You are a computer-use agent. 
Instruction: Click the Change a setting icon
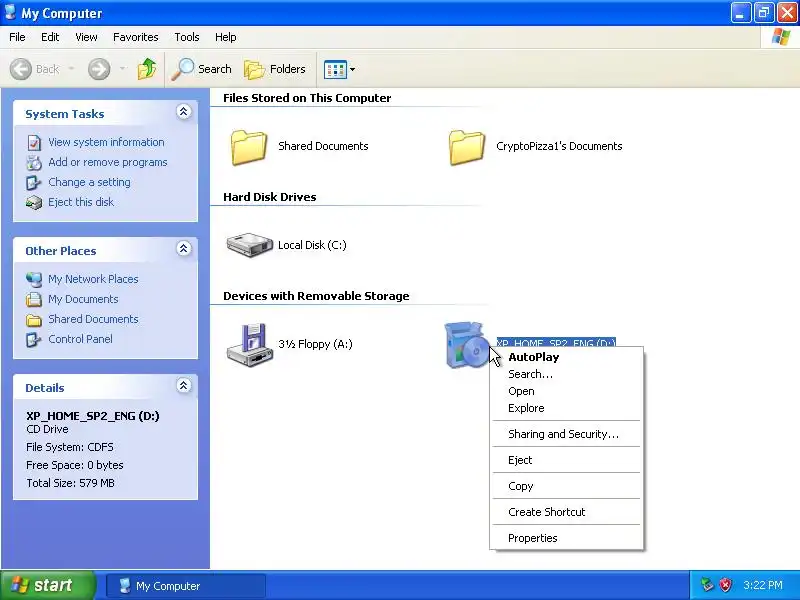pos(34,183)
